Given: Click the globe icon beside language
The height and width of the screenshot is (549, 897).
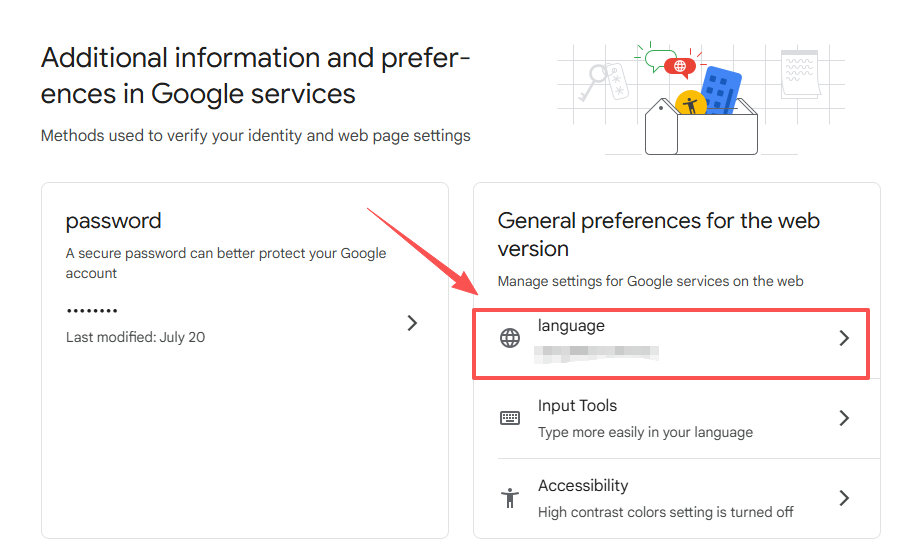Looking at the screenshot, I should coord(510,338).
